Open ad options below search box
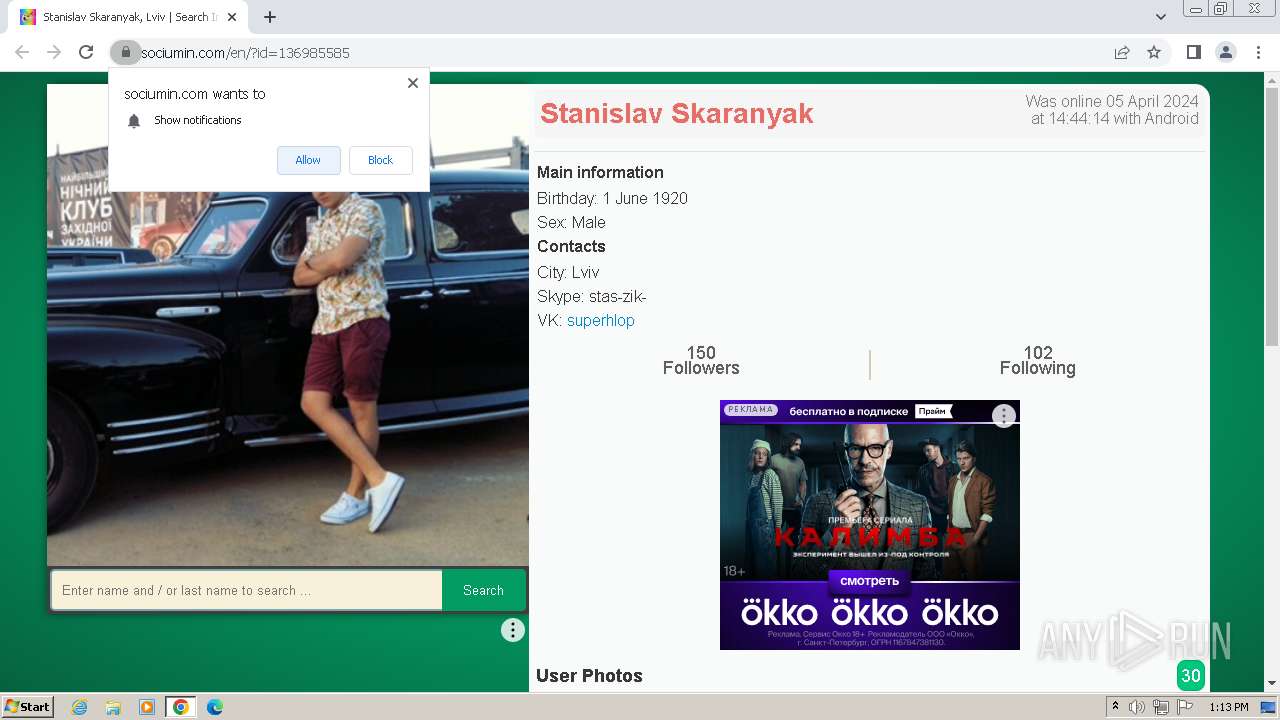 point(512,630)
